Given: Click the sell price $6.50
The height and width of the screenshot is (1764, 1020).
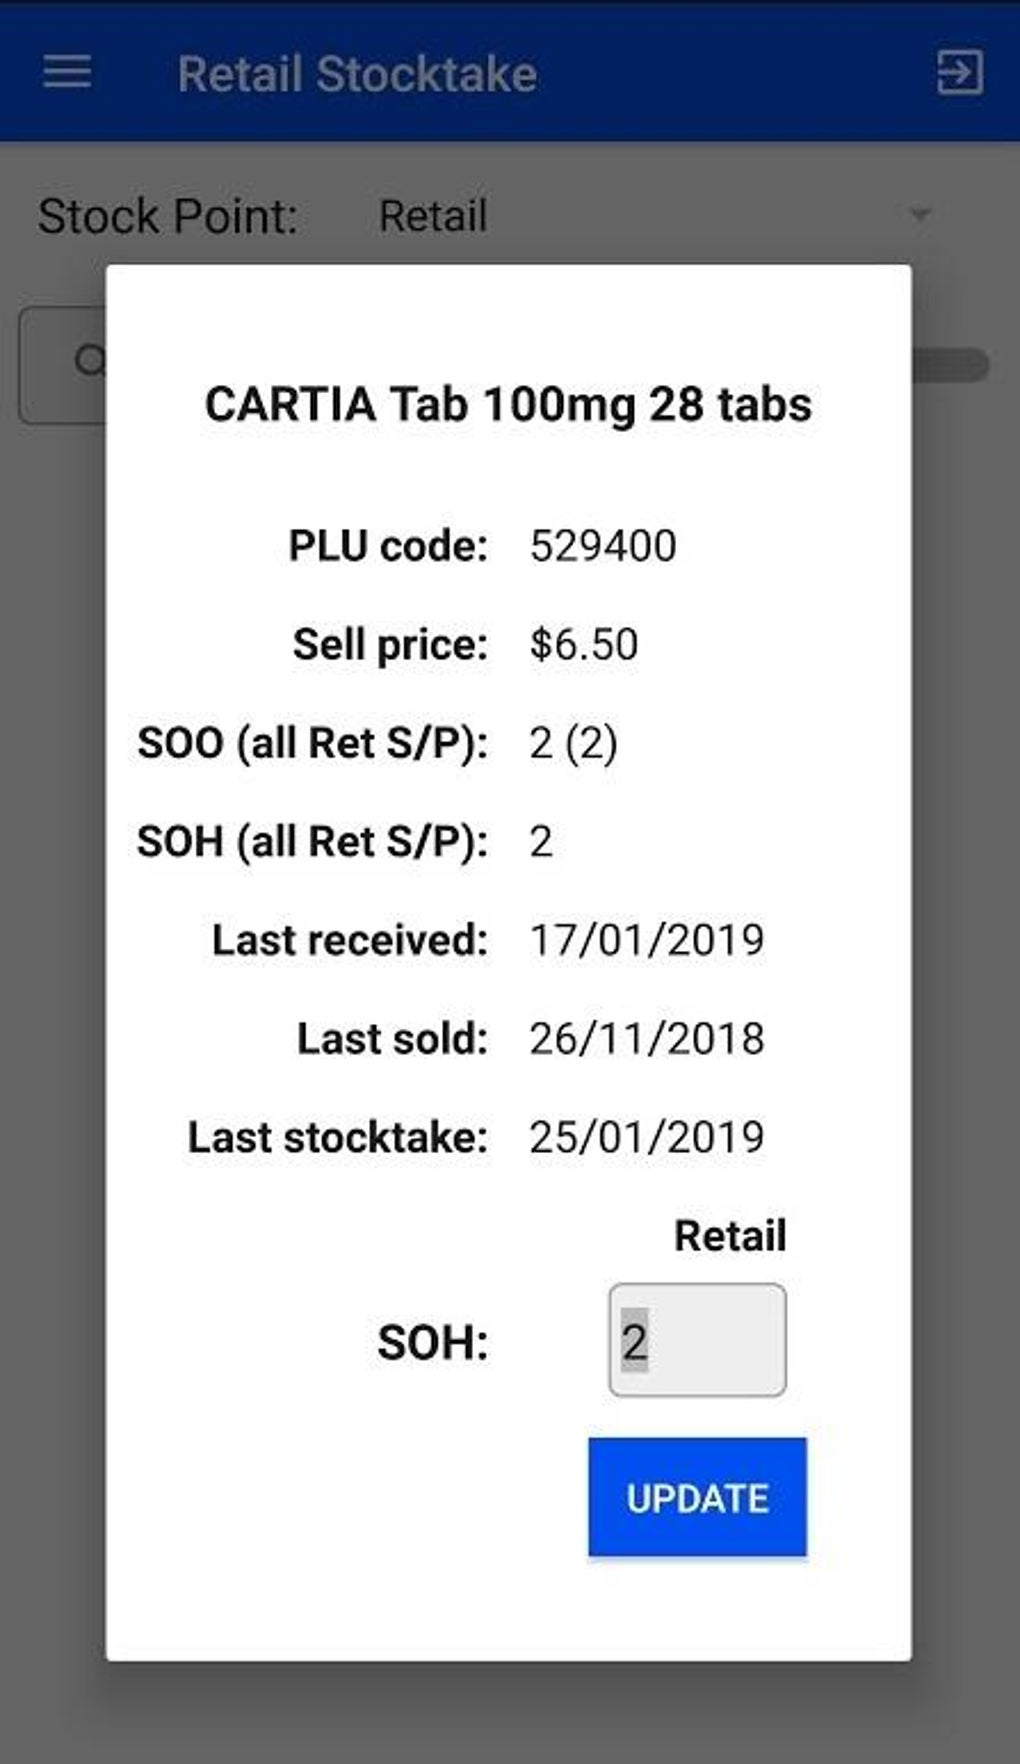Looking at the screenshot, I should [584, 644].
